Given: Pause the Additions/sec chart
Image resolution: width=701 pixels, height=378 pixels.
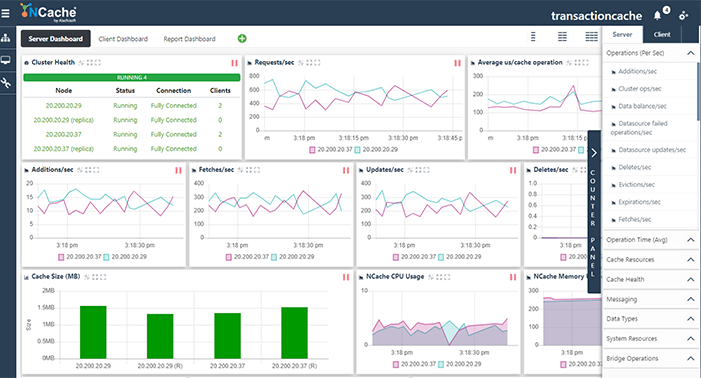Looking at the screenshot, I should click(178, 170).
